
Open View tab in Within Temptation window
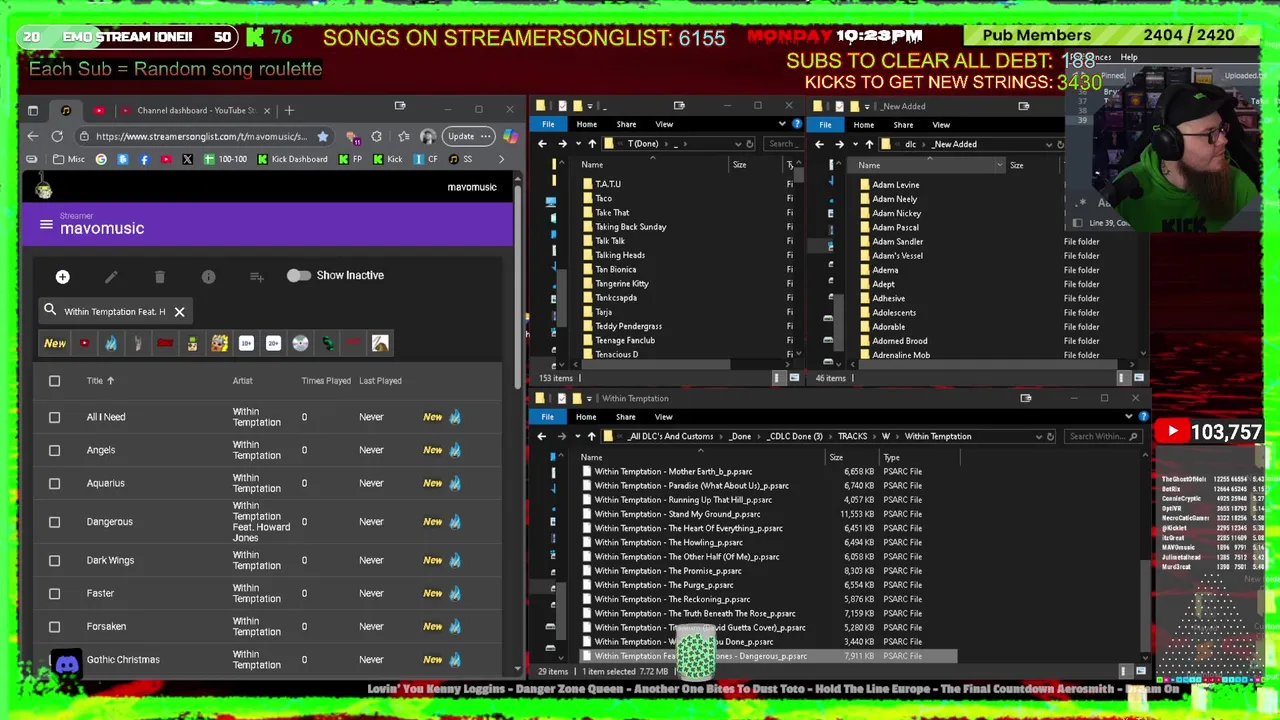tap(663, 417)
